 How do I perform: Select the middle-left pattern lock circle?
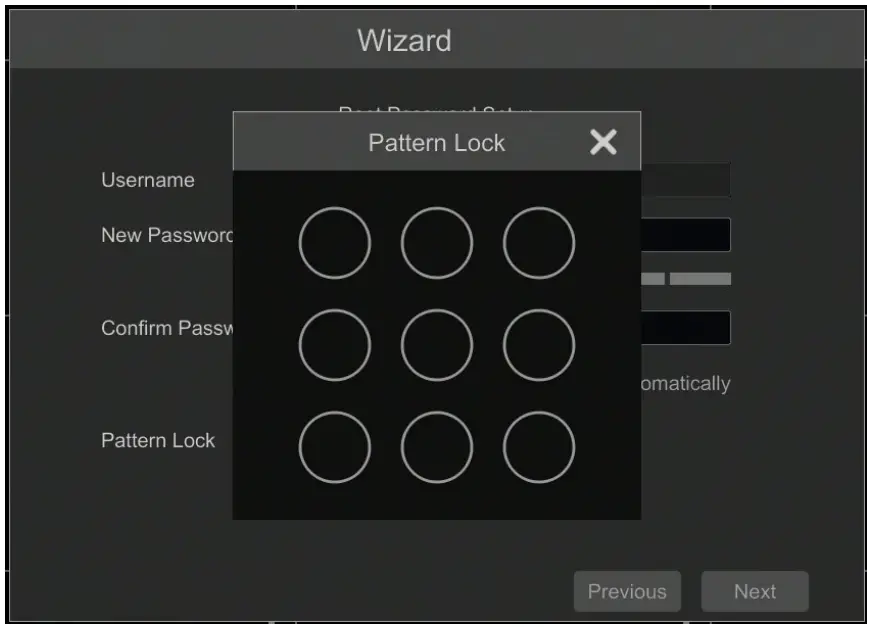(335, 345)
